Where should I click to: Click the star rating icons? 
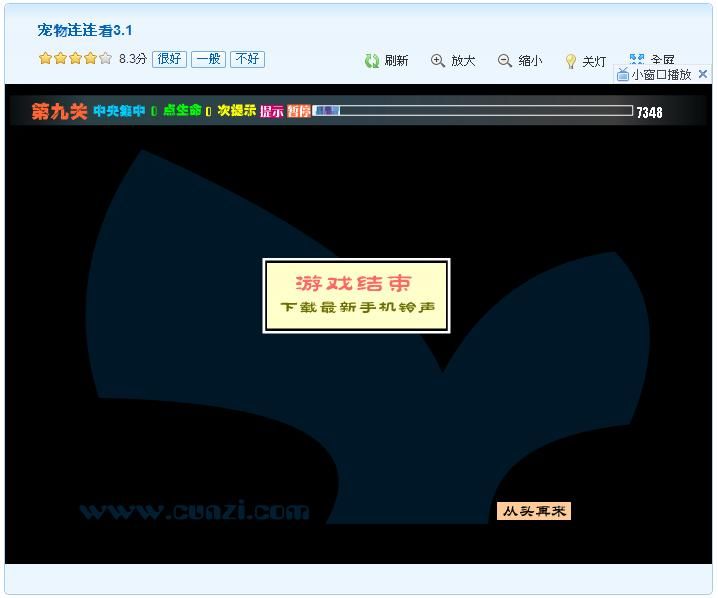75,59
